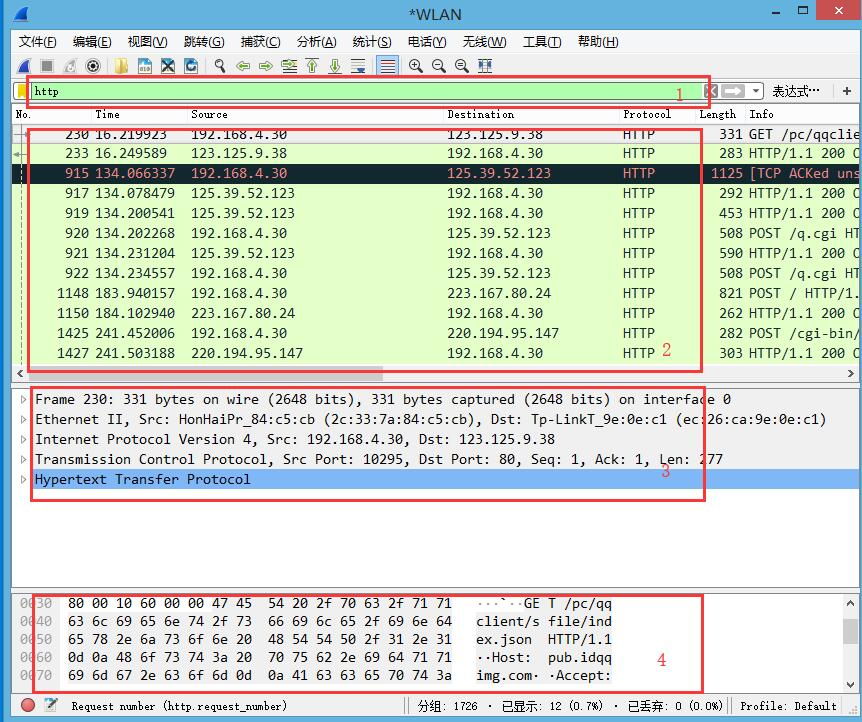Sort by the Source column header
Viewport: 862px width, 722px height.
coord(315,114)
